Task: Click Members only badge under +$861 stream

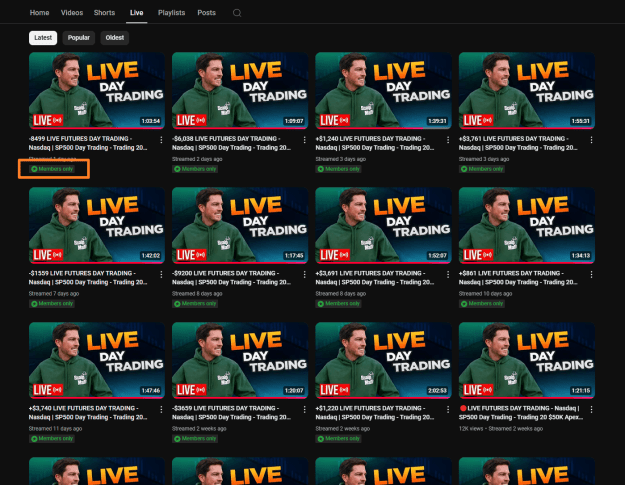Action: pos(482,304)
